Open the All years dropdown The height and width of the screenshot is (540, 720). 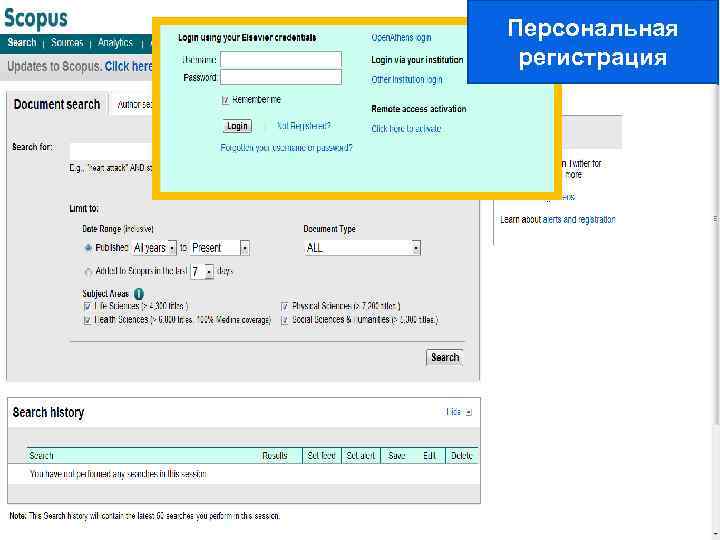pos(154,248)
